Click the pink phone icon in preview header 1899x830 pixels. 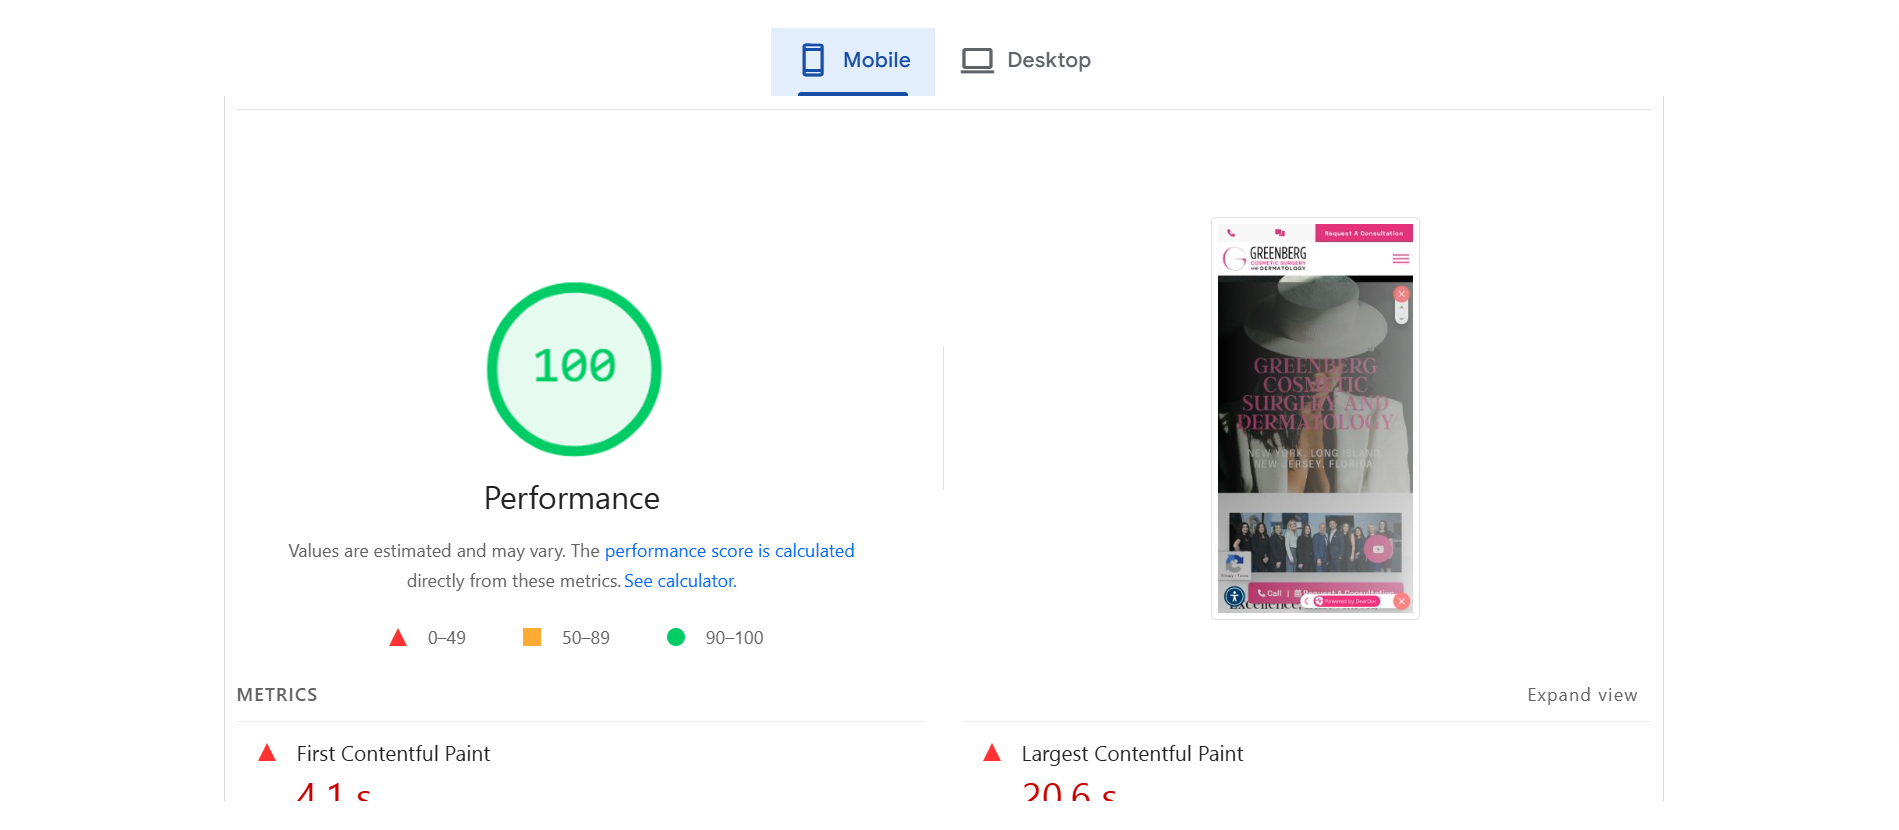point(1231,233)
